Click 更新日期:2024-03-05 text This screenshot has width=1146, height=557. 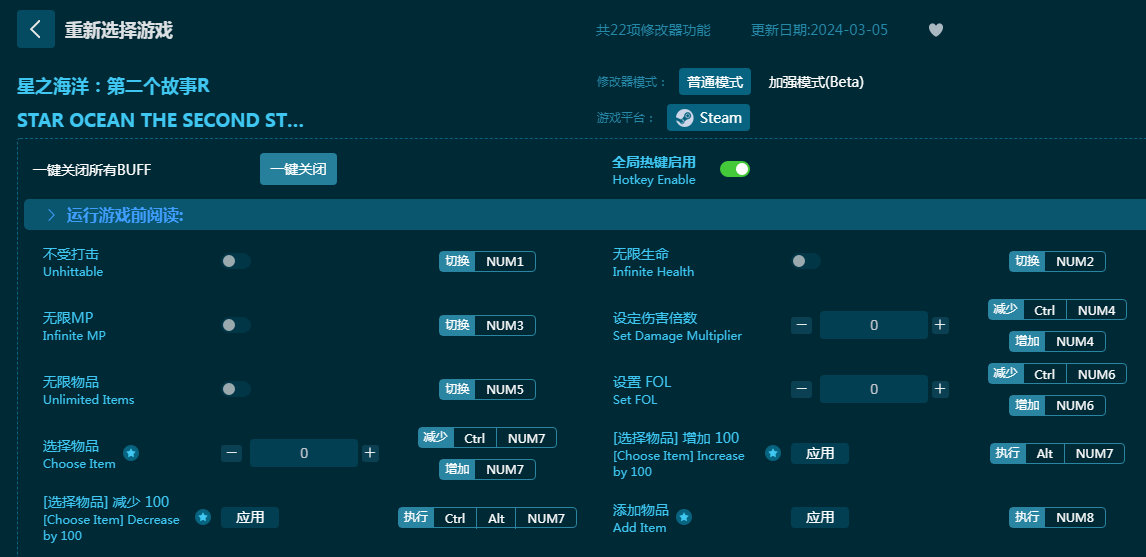(819, 30)
